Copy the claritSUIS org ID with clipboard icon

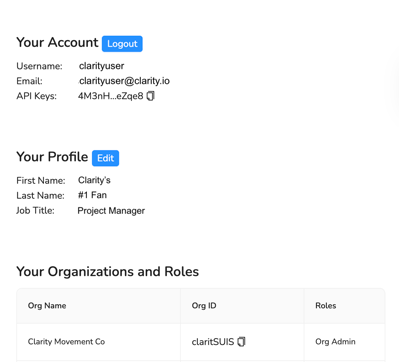click(241, 342)
